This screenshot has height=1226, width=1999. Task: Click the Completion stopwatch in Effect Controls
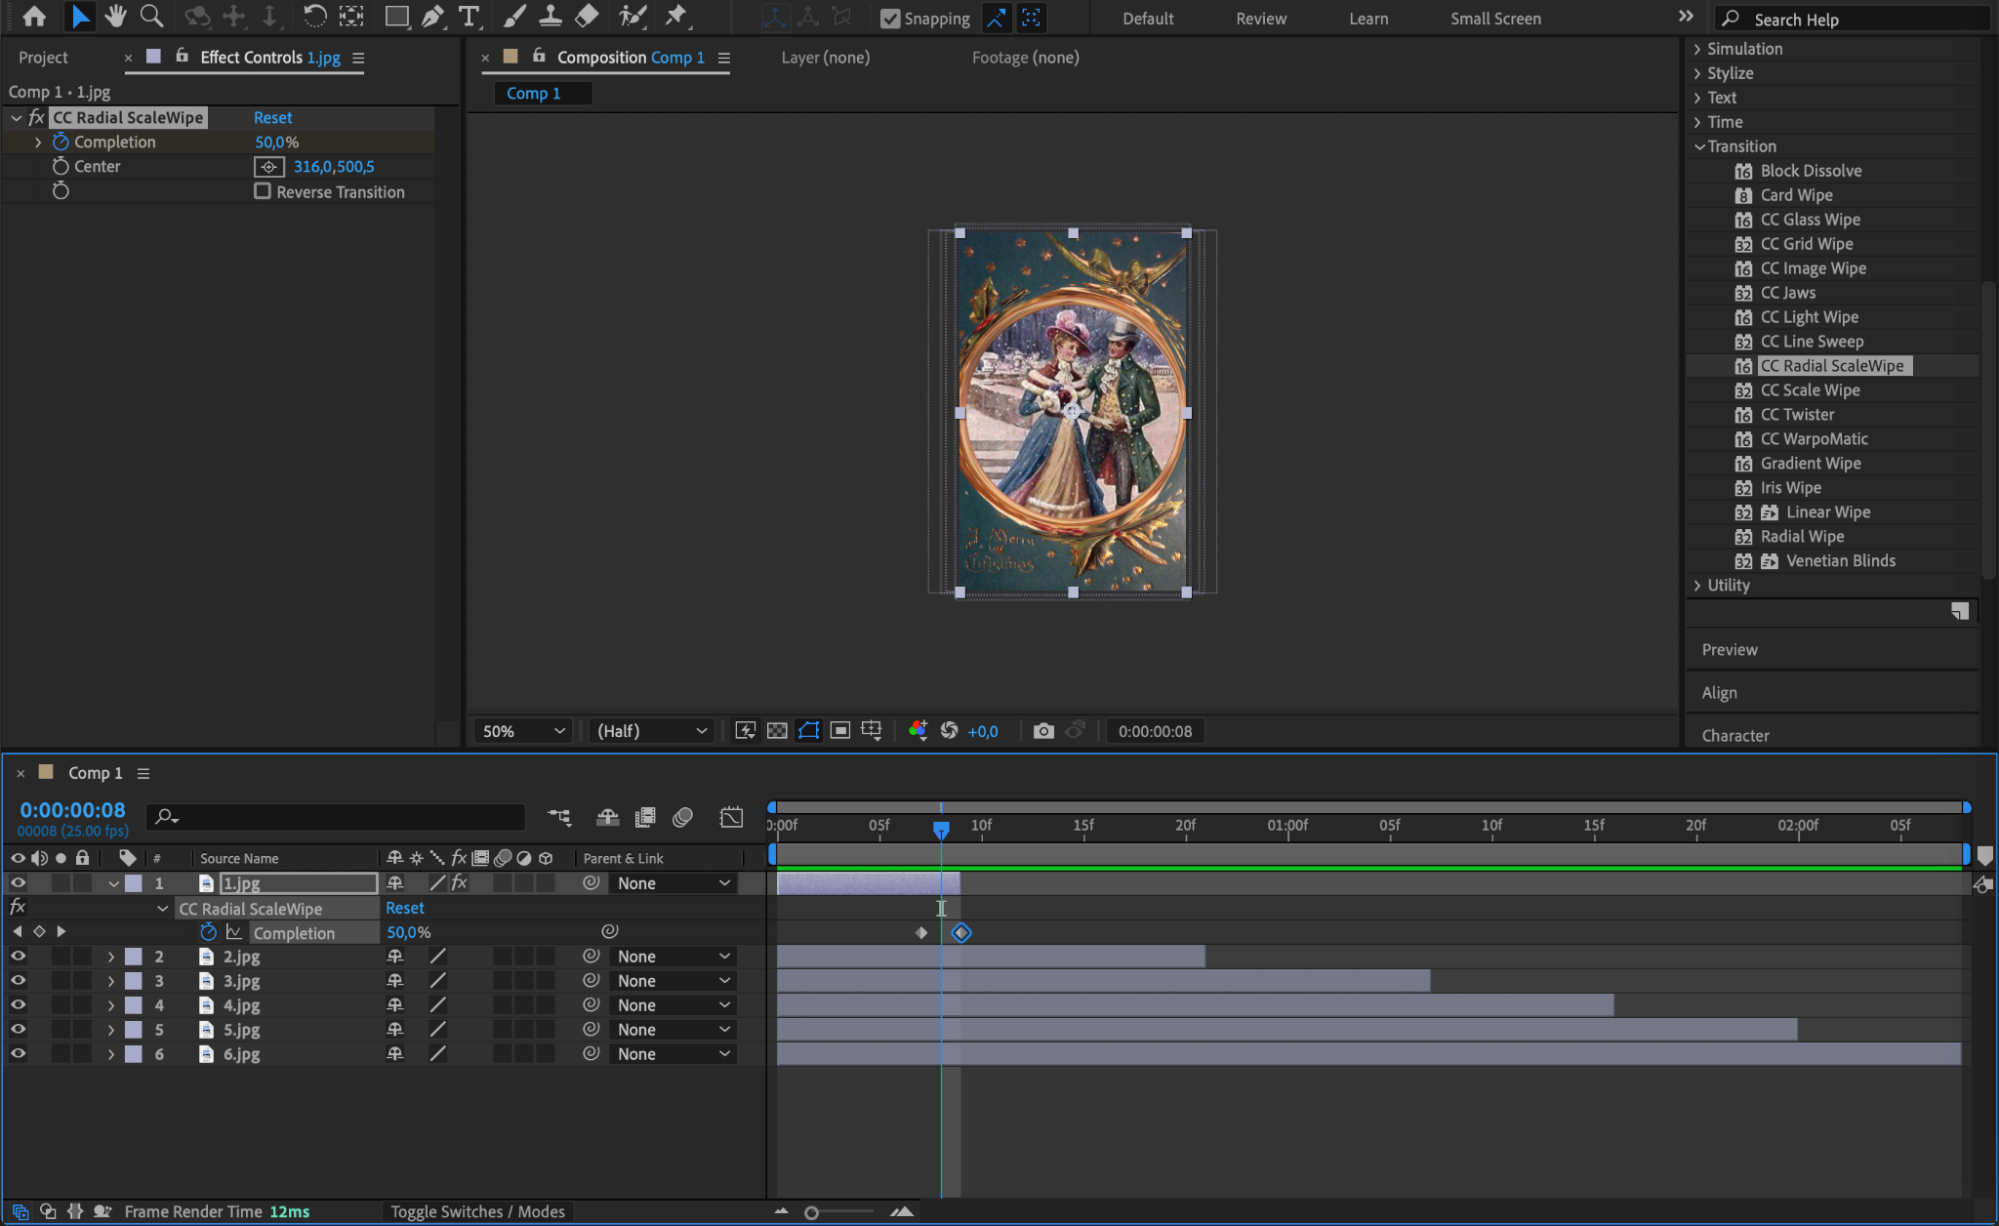click(61, 142)
